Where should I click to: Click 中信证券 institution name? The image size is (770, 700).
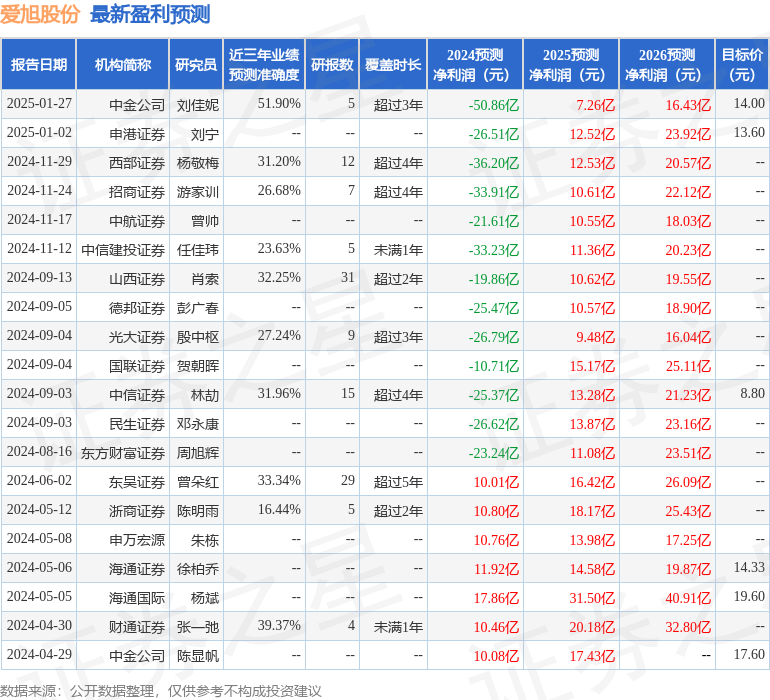137,394
